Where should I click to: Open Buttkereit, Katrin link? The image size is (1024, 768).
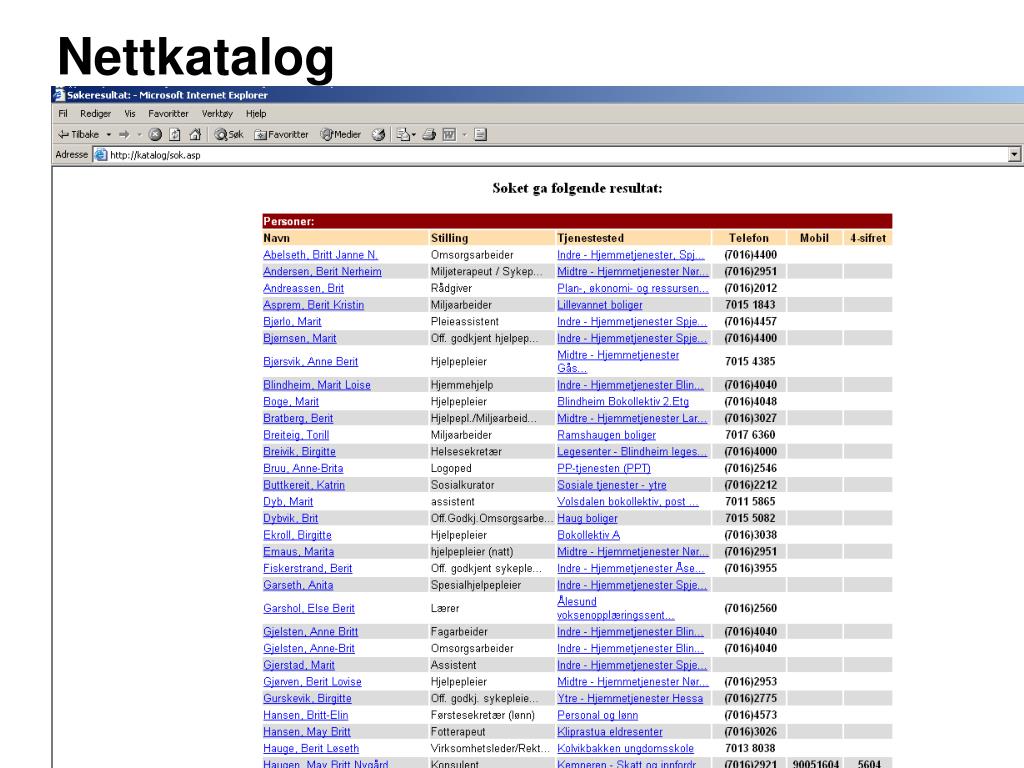point(304,485)
